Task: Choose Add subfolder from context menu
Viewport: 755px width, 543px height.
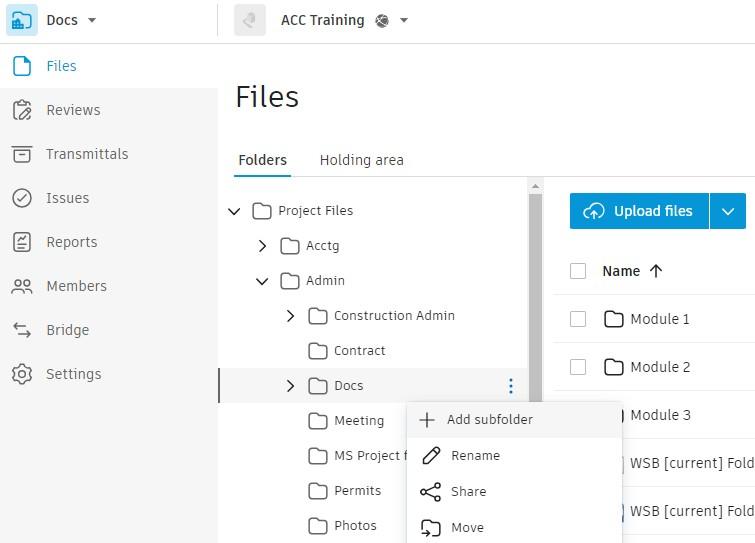Action: point(489,420)
